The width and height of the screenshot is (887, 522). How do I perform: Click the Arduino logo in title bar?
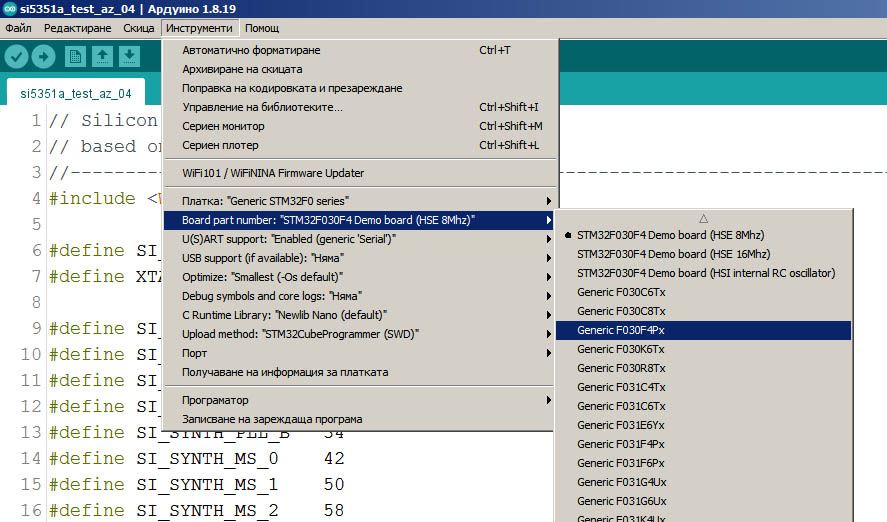9,8
